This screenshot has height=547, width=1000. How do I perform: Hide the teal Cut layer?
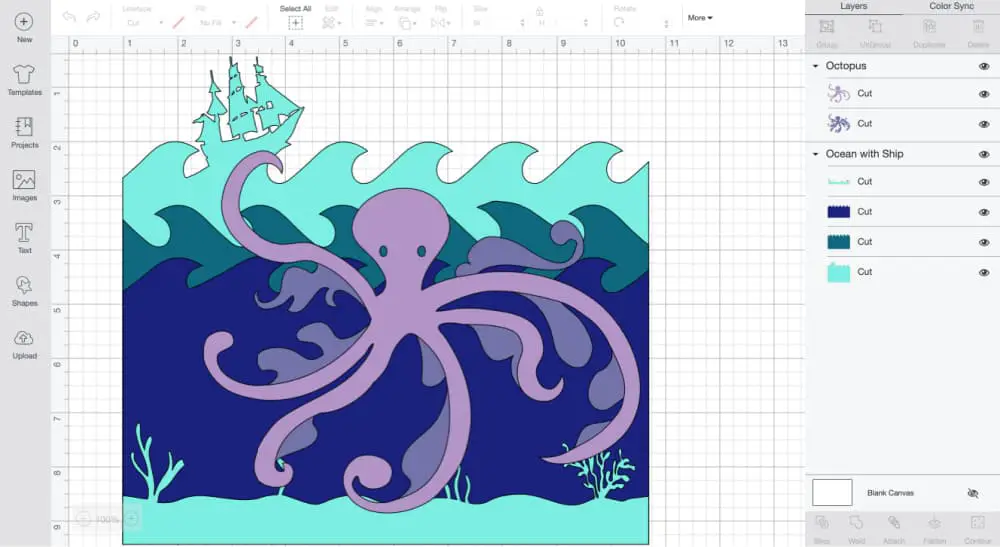point(984,242)
